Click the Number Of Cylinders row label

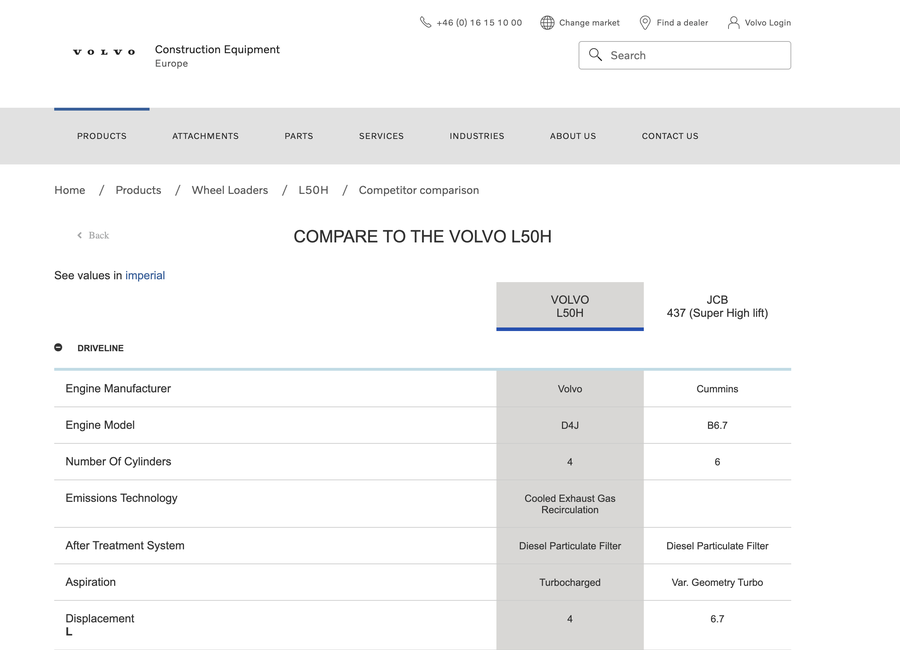click(118, 462)
